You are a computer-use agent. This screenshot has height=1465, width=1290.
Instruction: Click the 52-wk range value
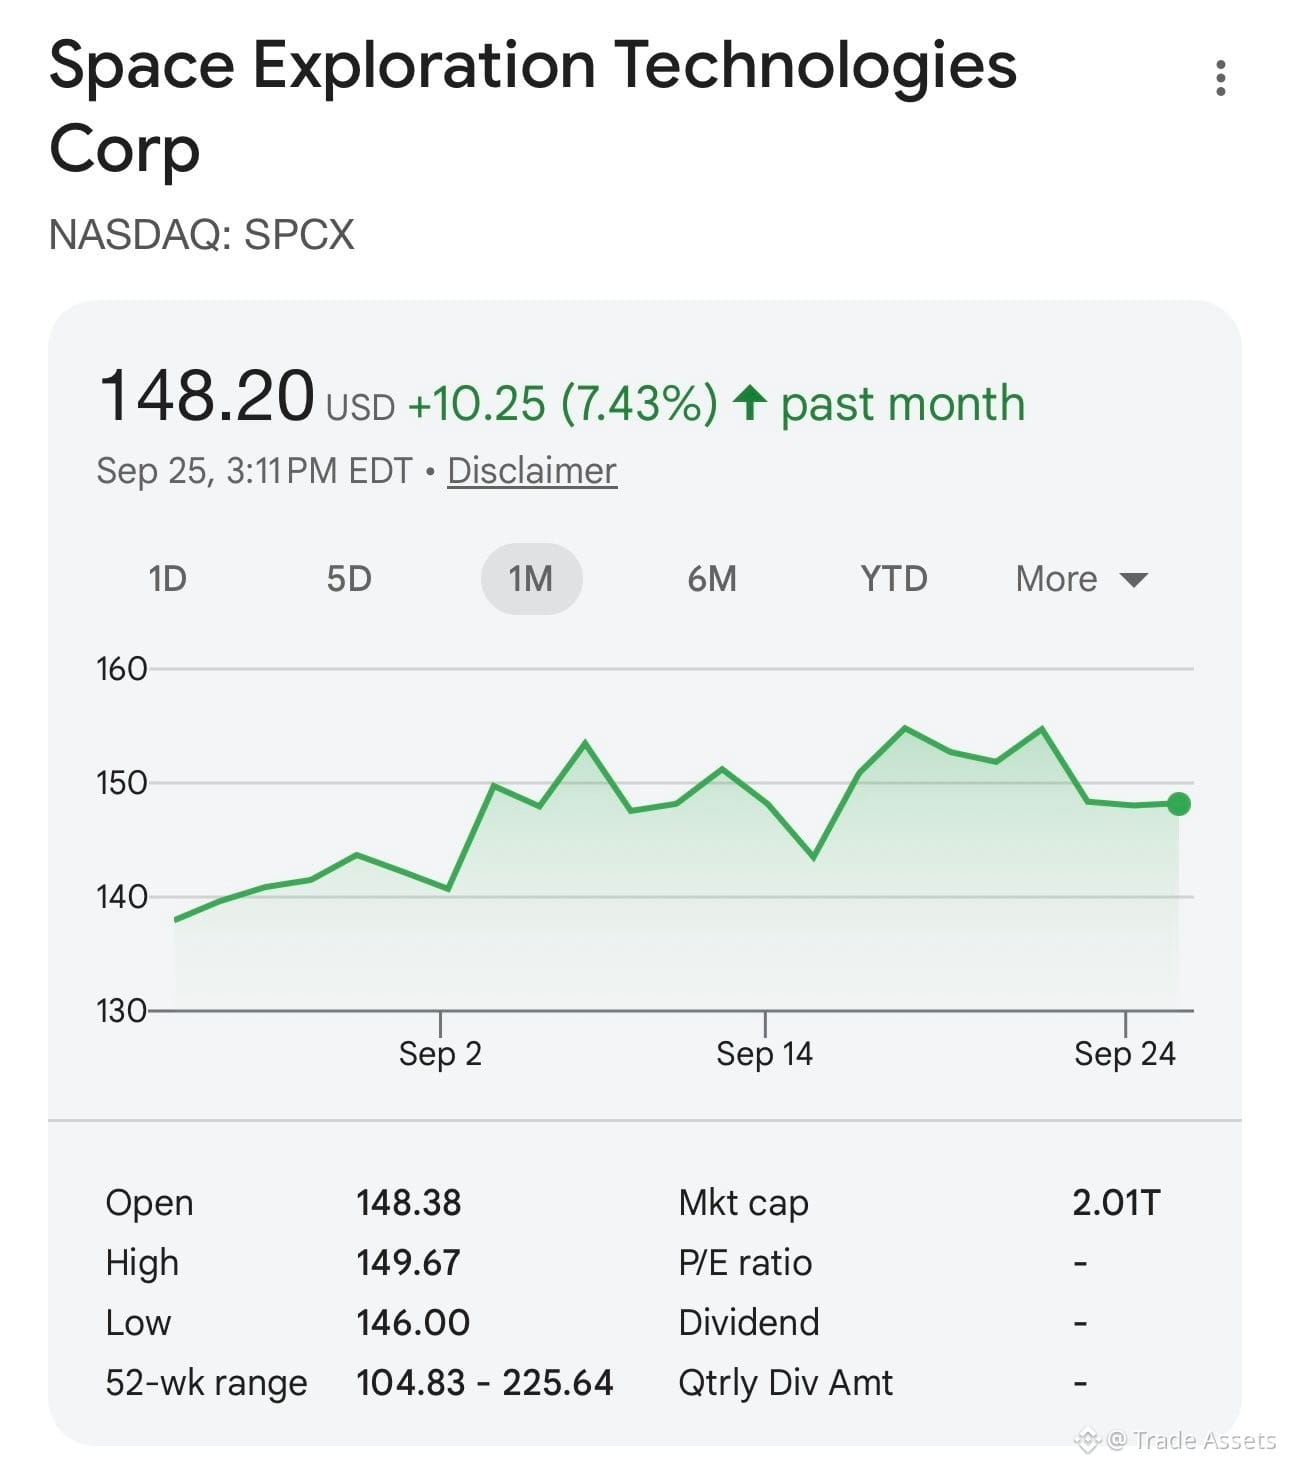click(485, 1382)
